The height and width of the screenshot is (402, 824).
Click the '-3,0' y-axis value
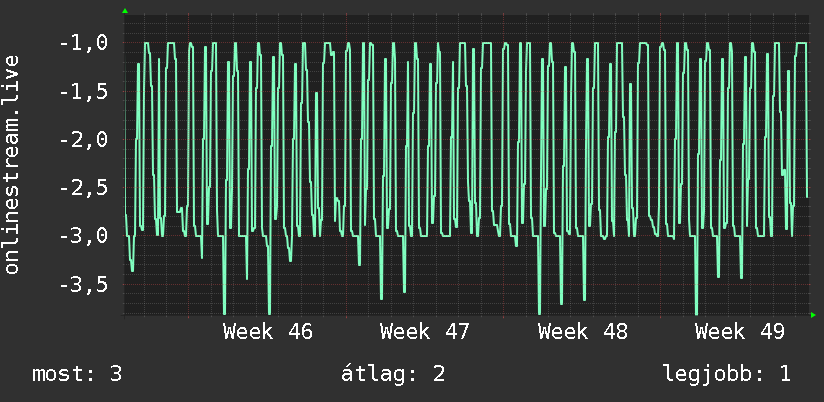pos(84,236)
